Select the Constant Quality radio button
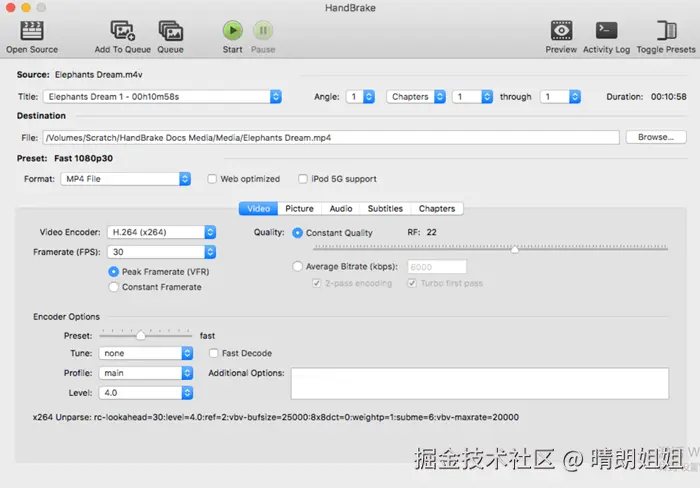700x488 pixels. coord(297,233)
